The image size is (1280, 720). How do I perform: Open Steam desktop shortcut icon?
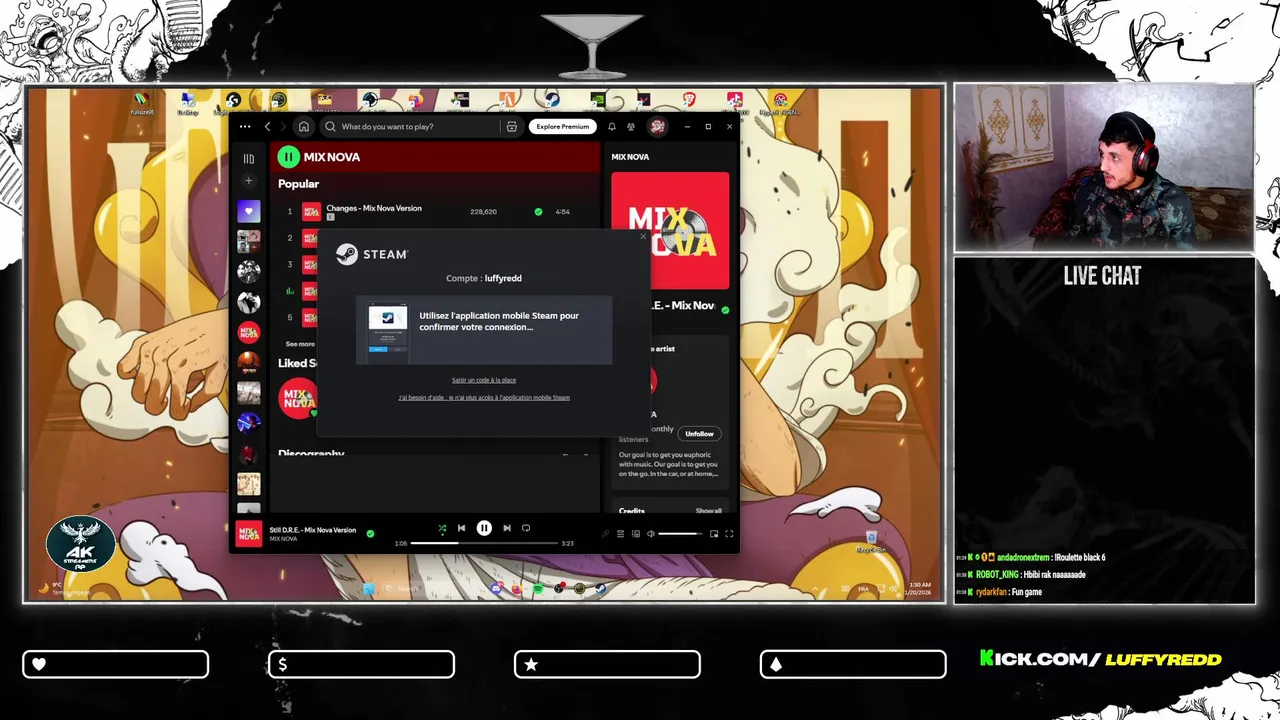551,100
